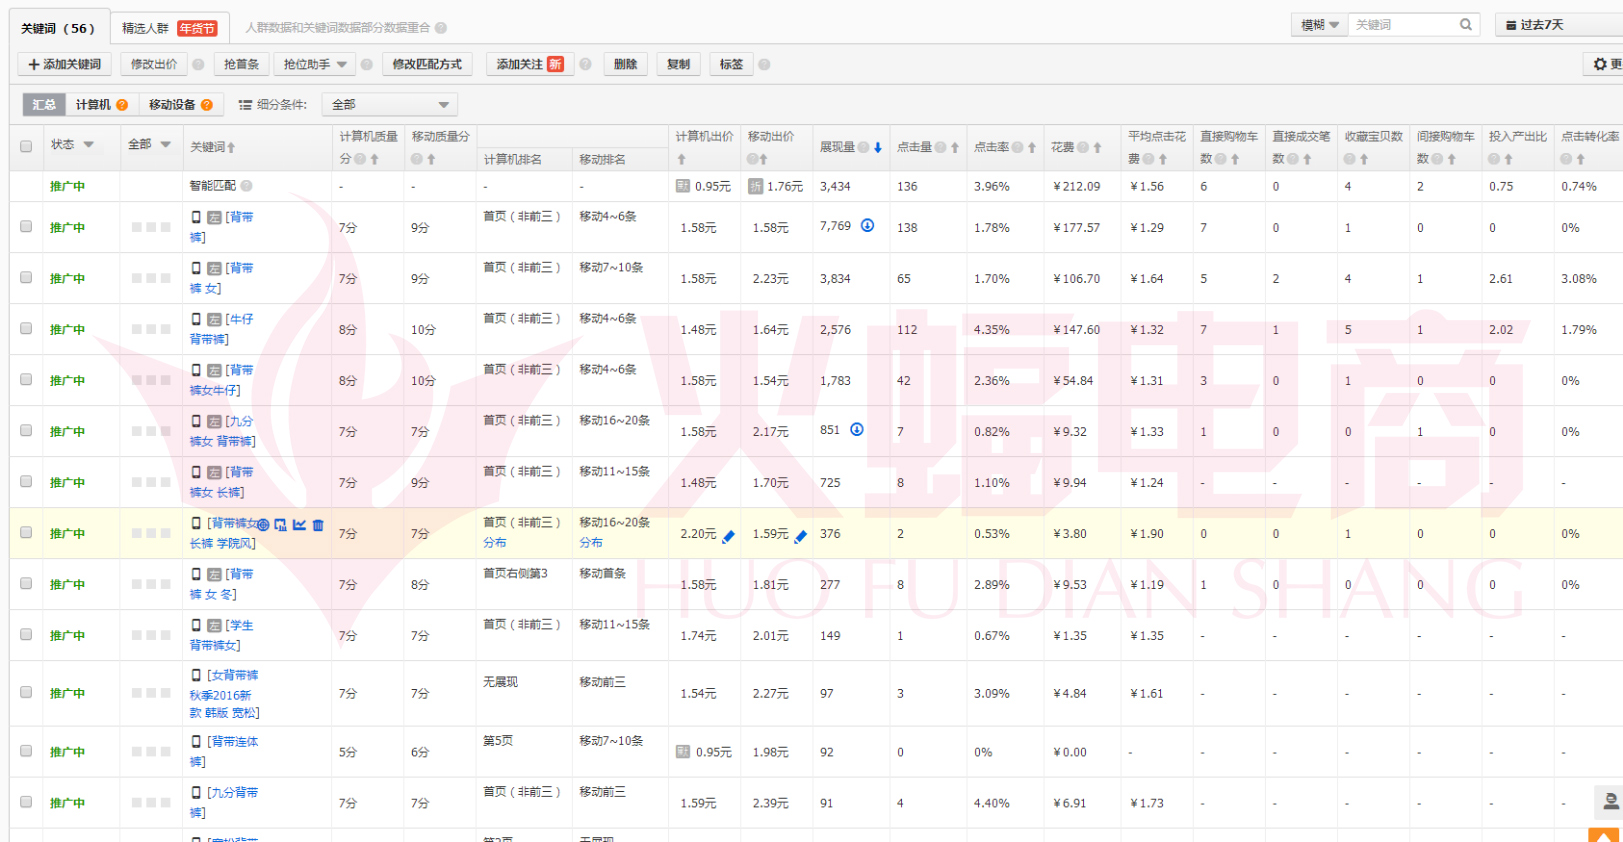The height and width of the screenshot is (842, 1623).
Task: Tick the checkbox for 背带裤 女 row
Action: (x=26, y=277)
